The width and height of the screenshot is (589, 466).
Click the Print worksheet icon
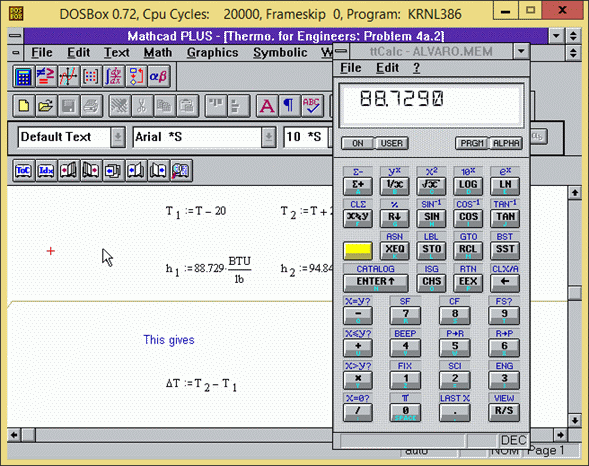pyautogui.click(x=91, y=106)
